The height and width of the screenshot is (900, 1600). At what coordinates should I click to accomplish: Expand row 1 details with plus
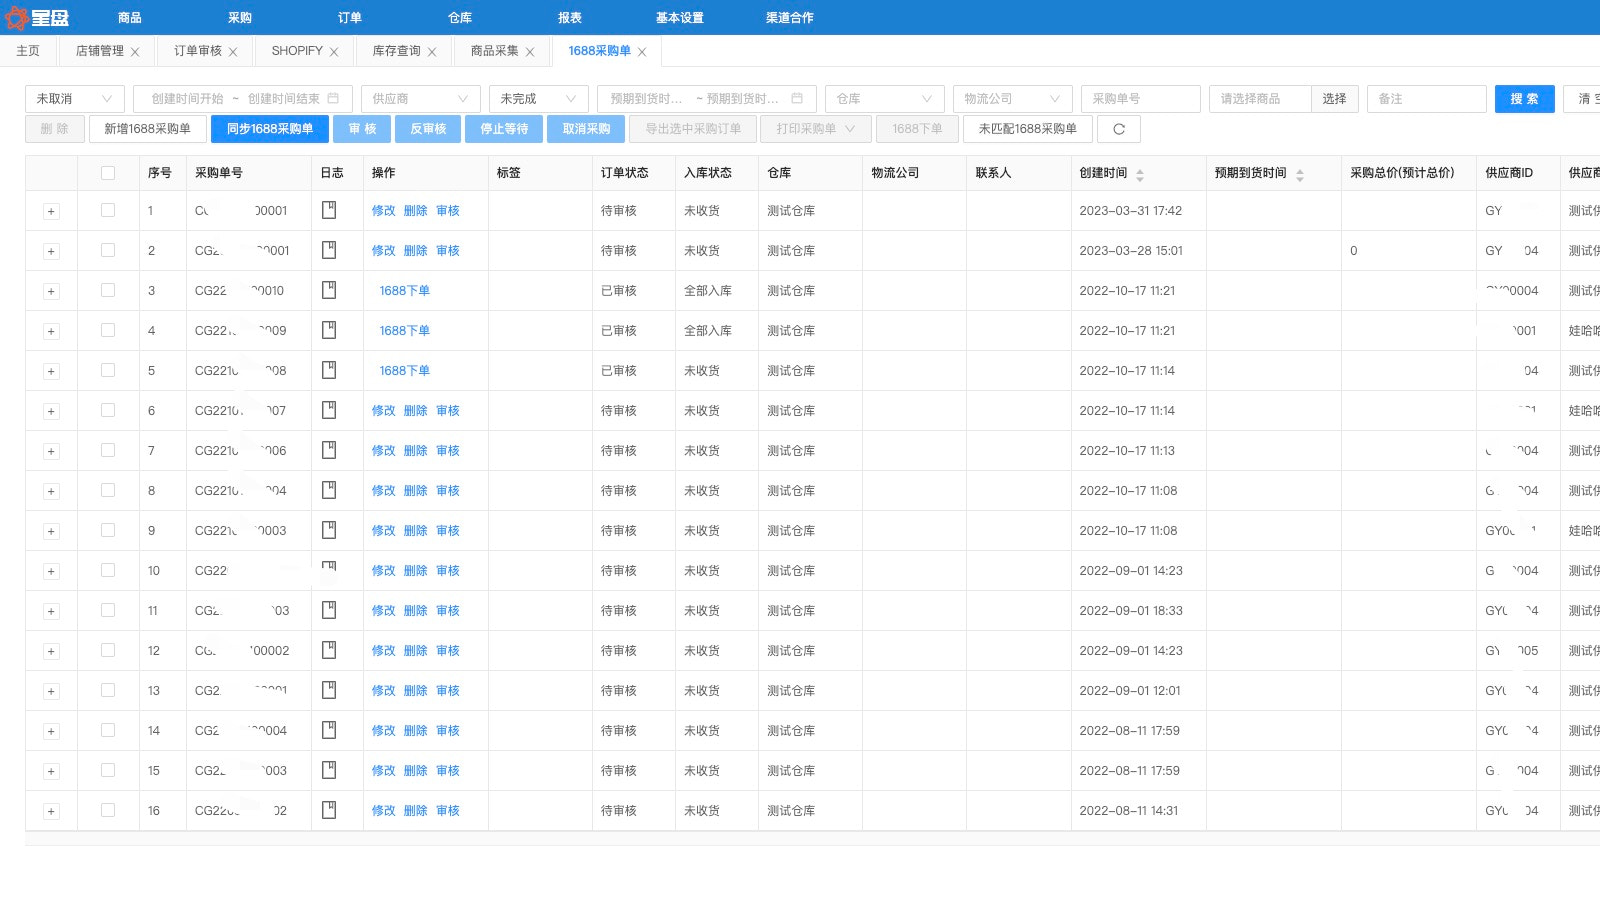tap(51, 211)
